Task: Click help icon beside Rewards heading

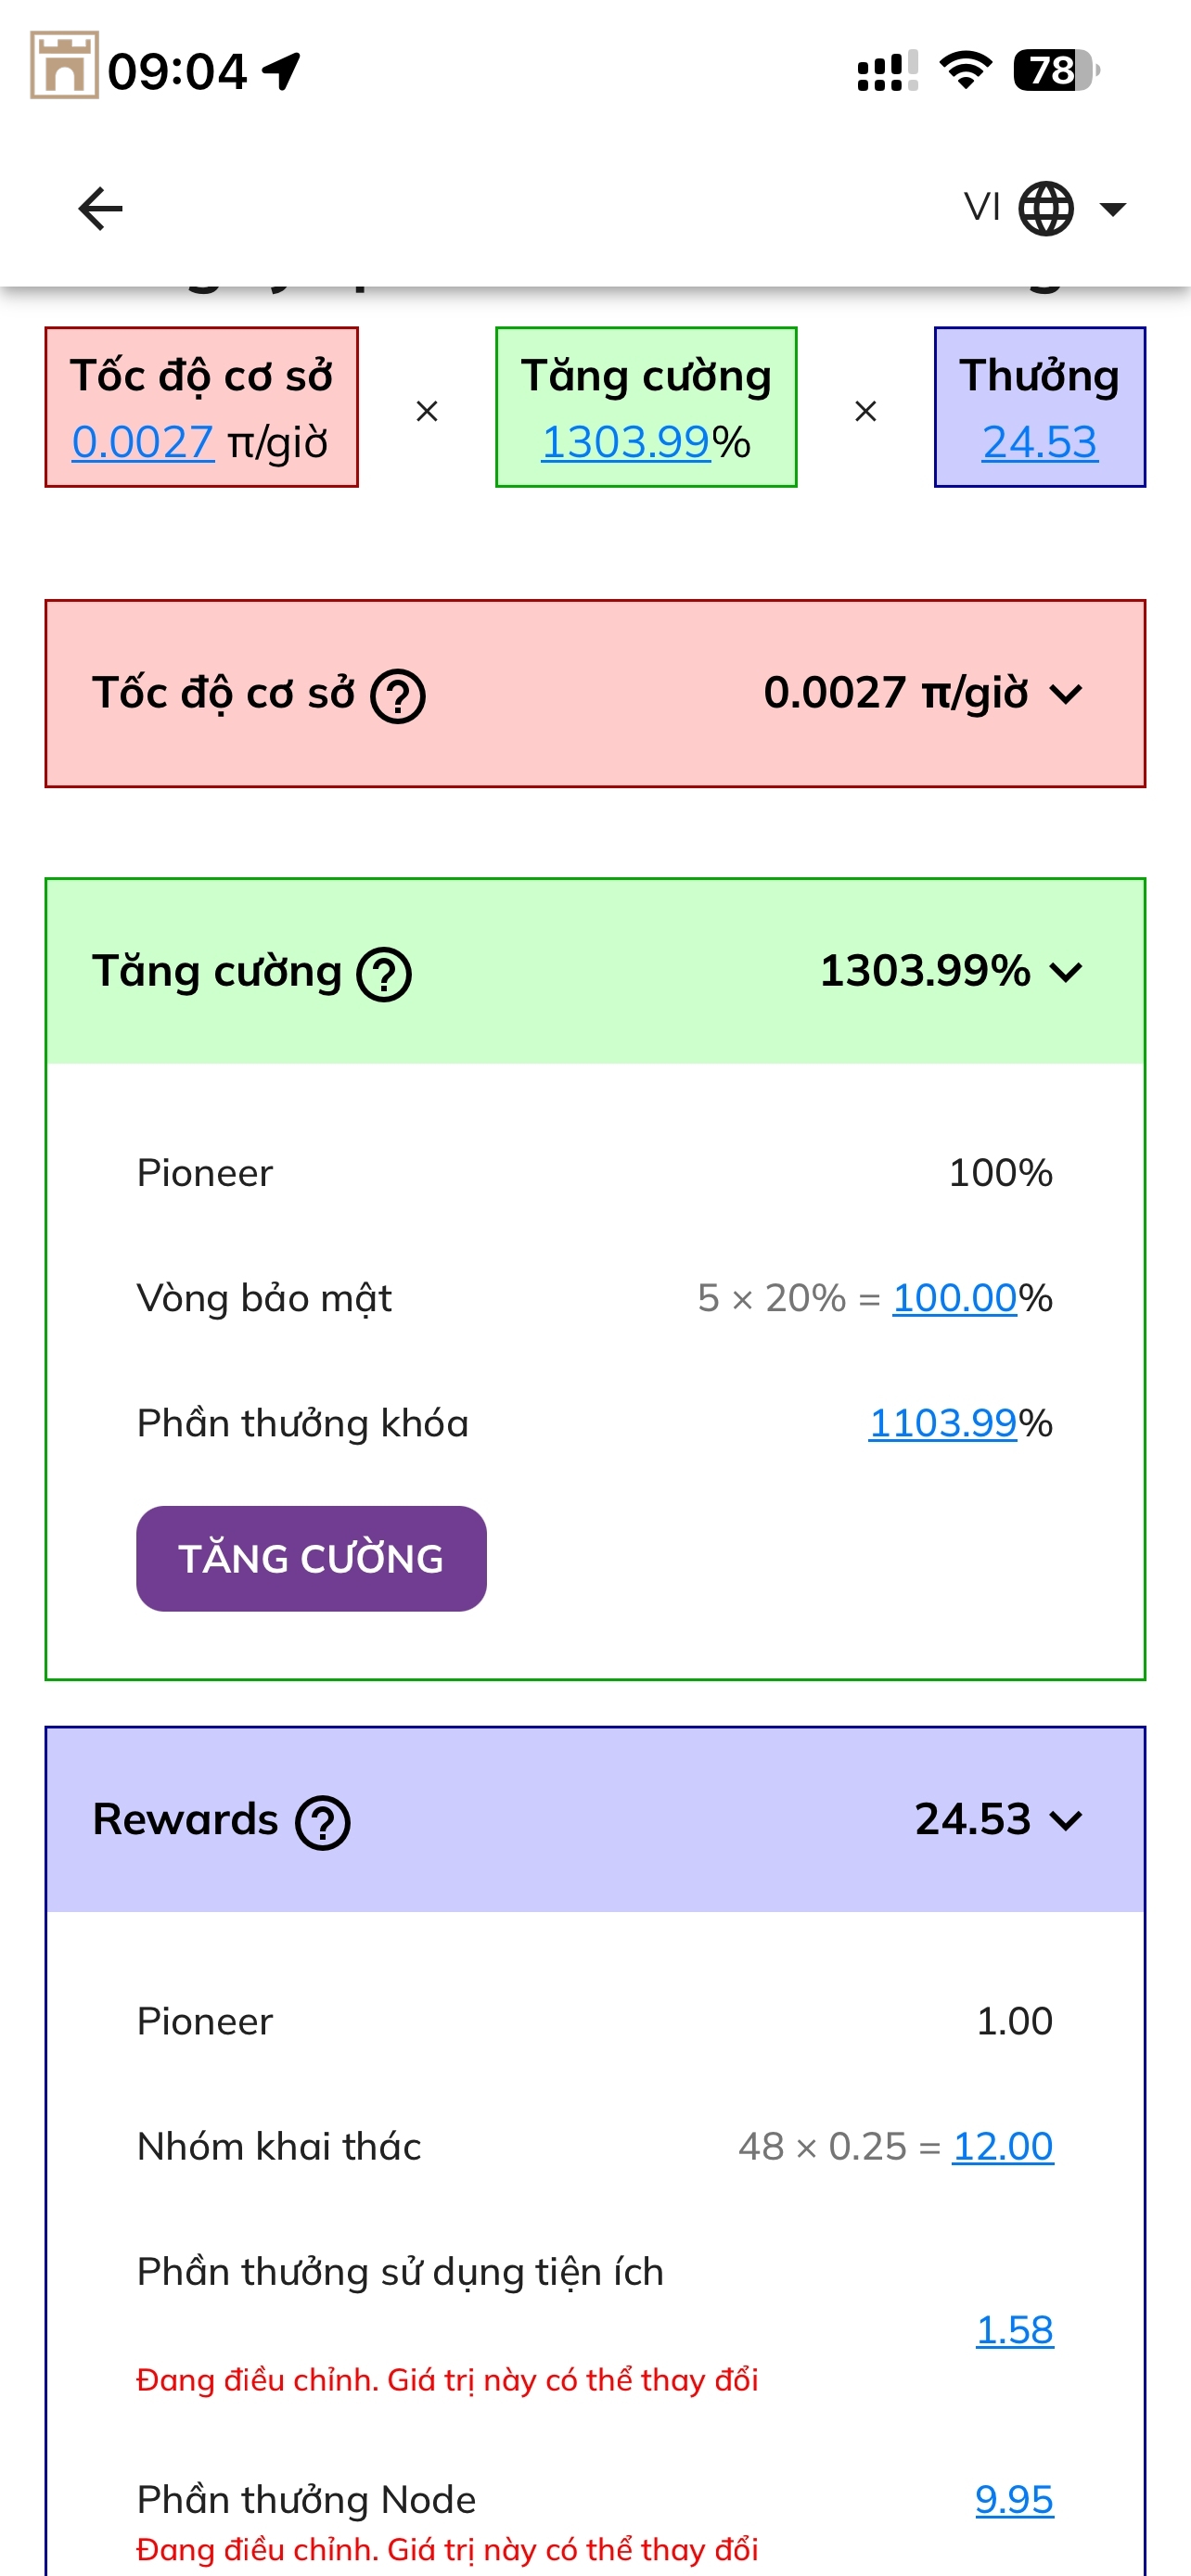Action: pos(323,1822)
